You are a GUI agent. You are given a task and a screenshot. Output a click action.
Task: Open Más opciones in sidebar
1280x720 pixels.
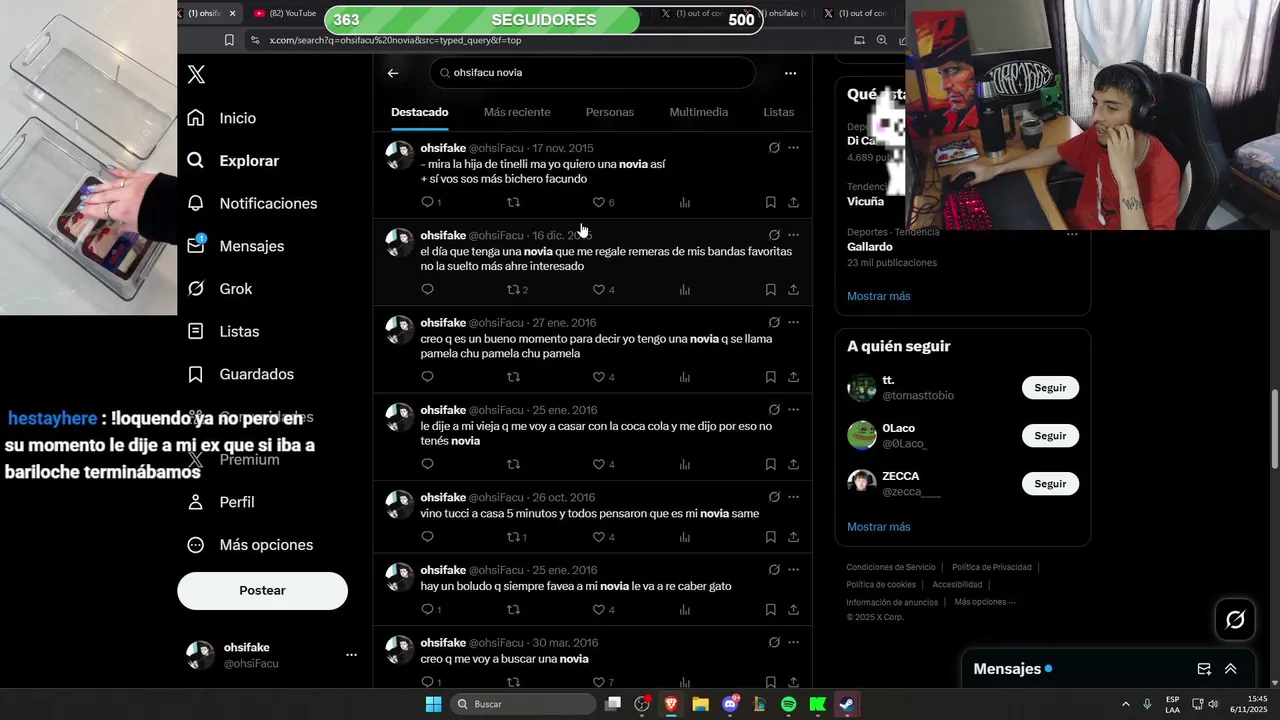pyautogui.click(x=250, y=545)
